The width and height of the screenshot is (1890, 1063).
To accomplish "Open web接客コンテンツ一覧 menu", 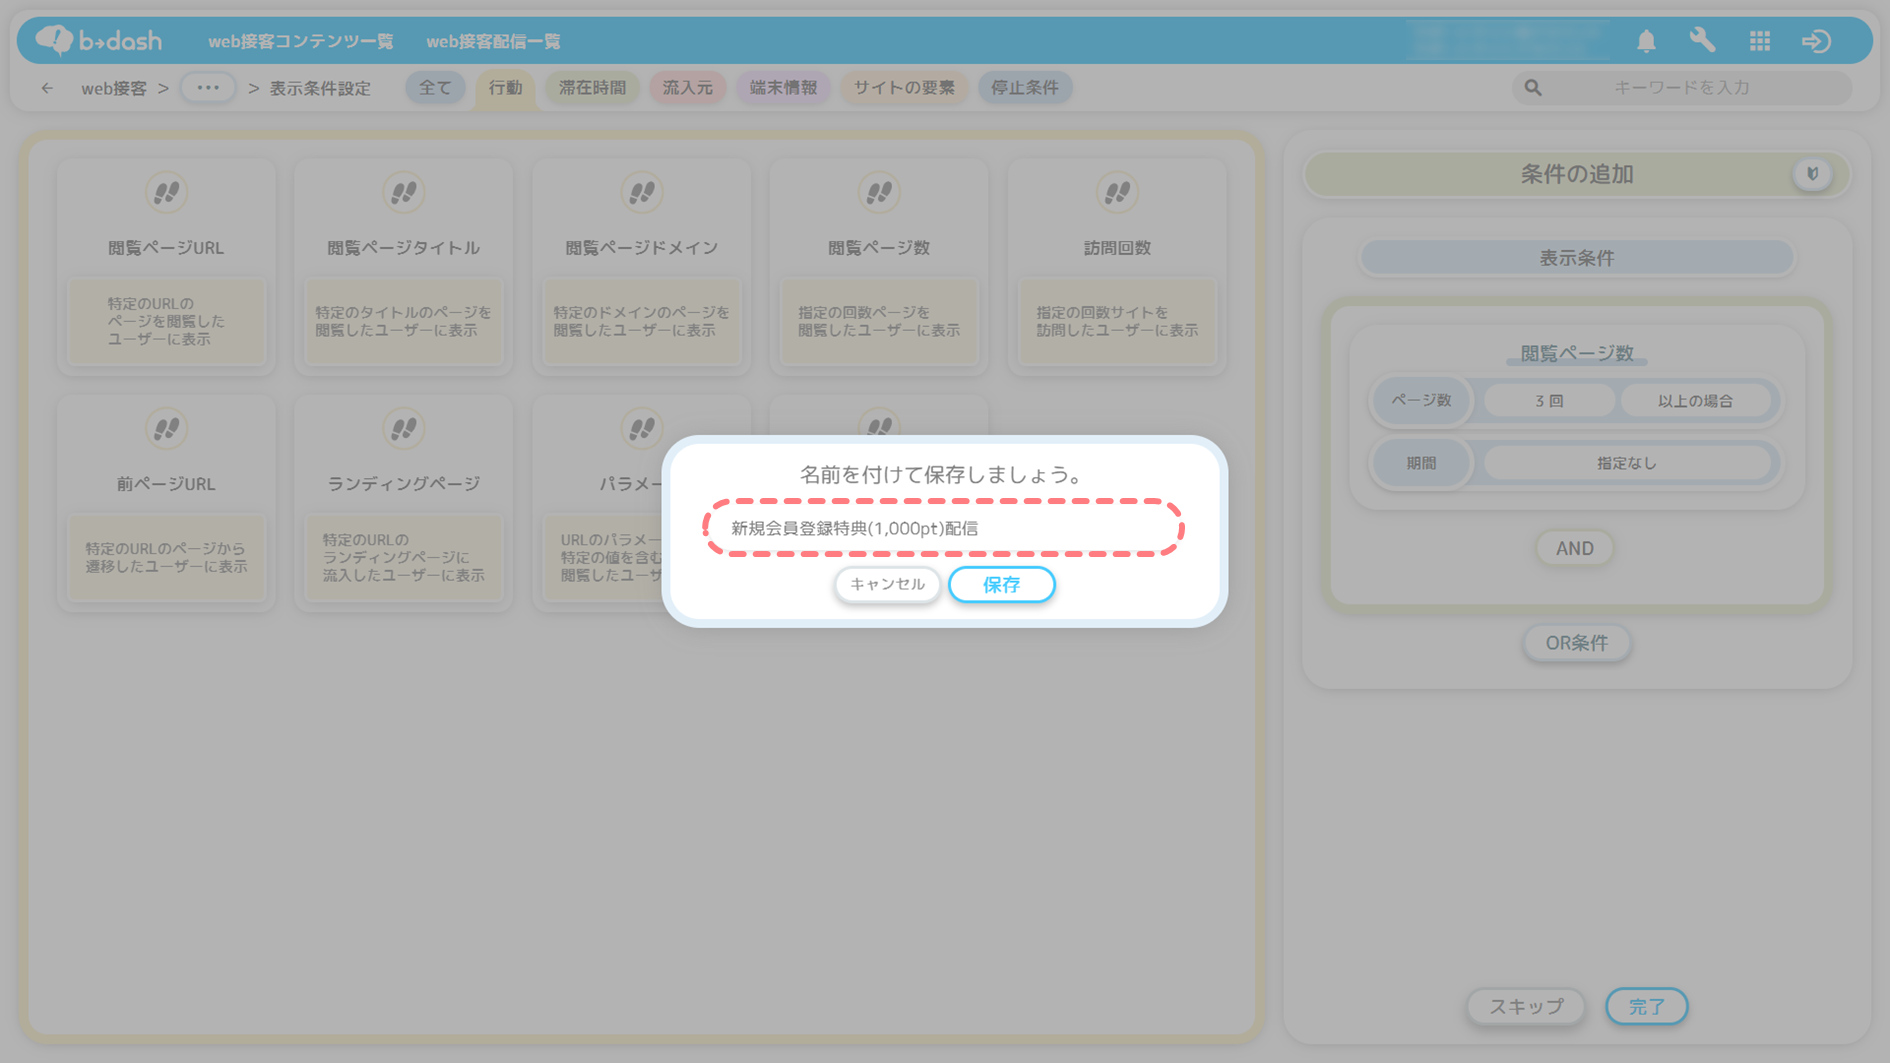I will tap(300, 41).
